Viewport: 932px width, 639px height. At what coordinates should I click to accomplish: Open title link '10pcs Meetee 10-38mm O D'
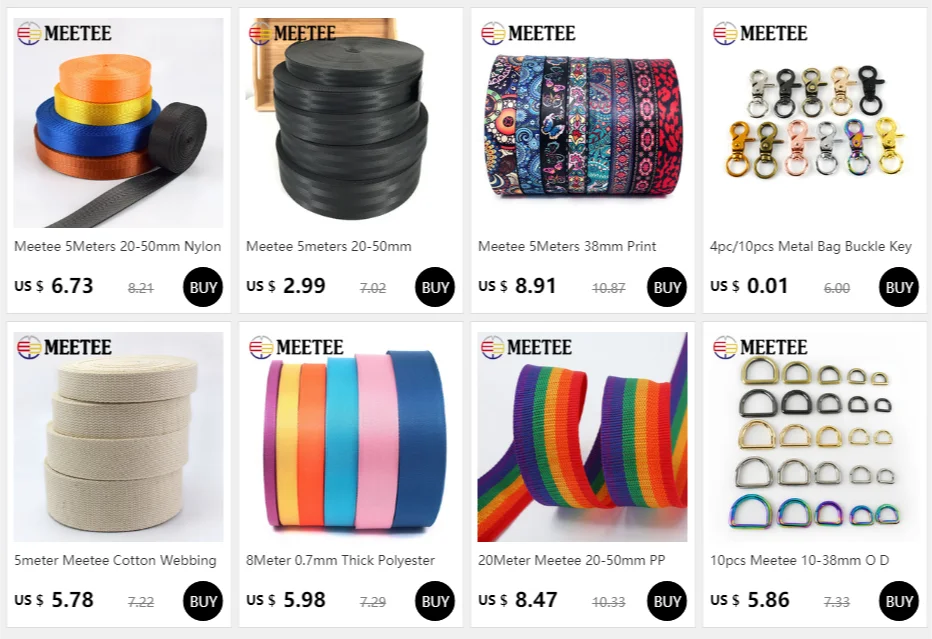[799, 560]
